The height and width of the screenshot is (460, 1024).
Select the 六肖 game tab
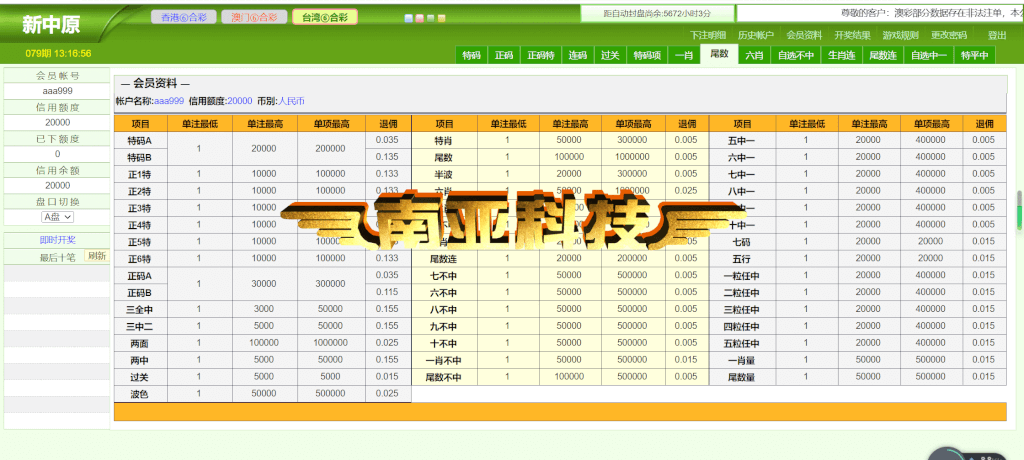(x=755, y=56)
